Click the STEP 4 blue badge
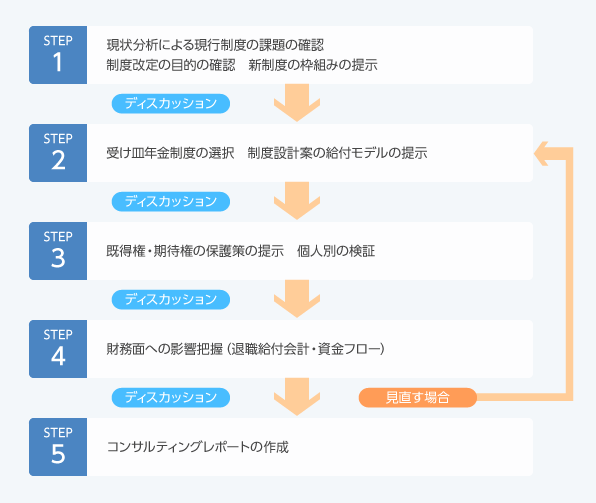 tap(58, 349)
